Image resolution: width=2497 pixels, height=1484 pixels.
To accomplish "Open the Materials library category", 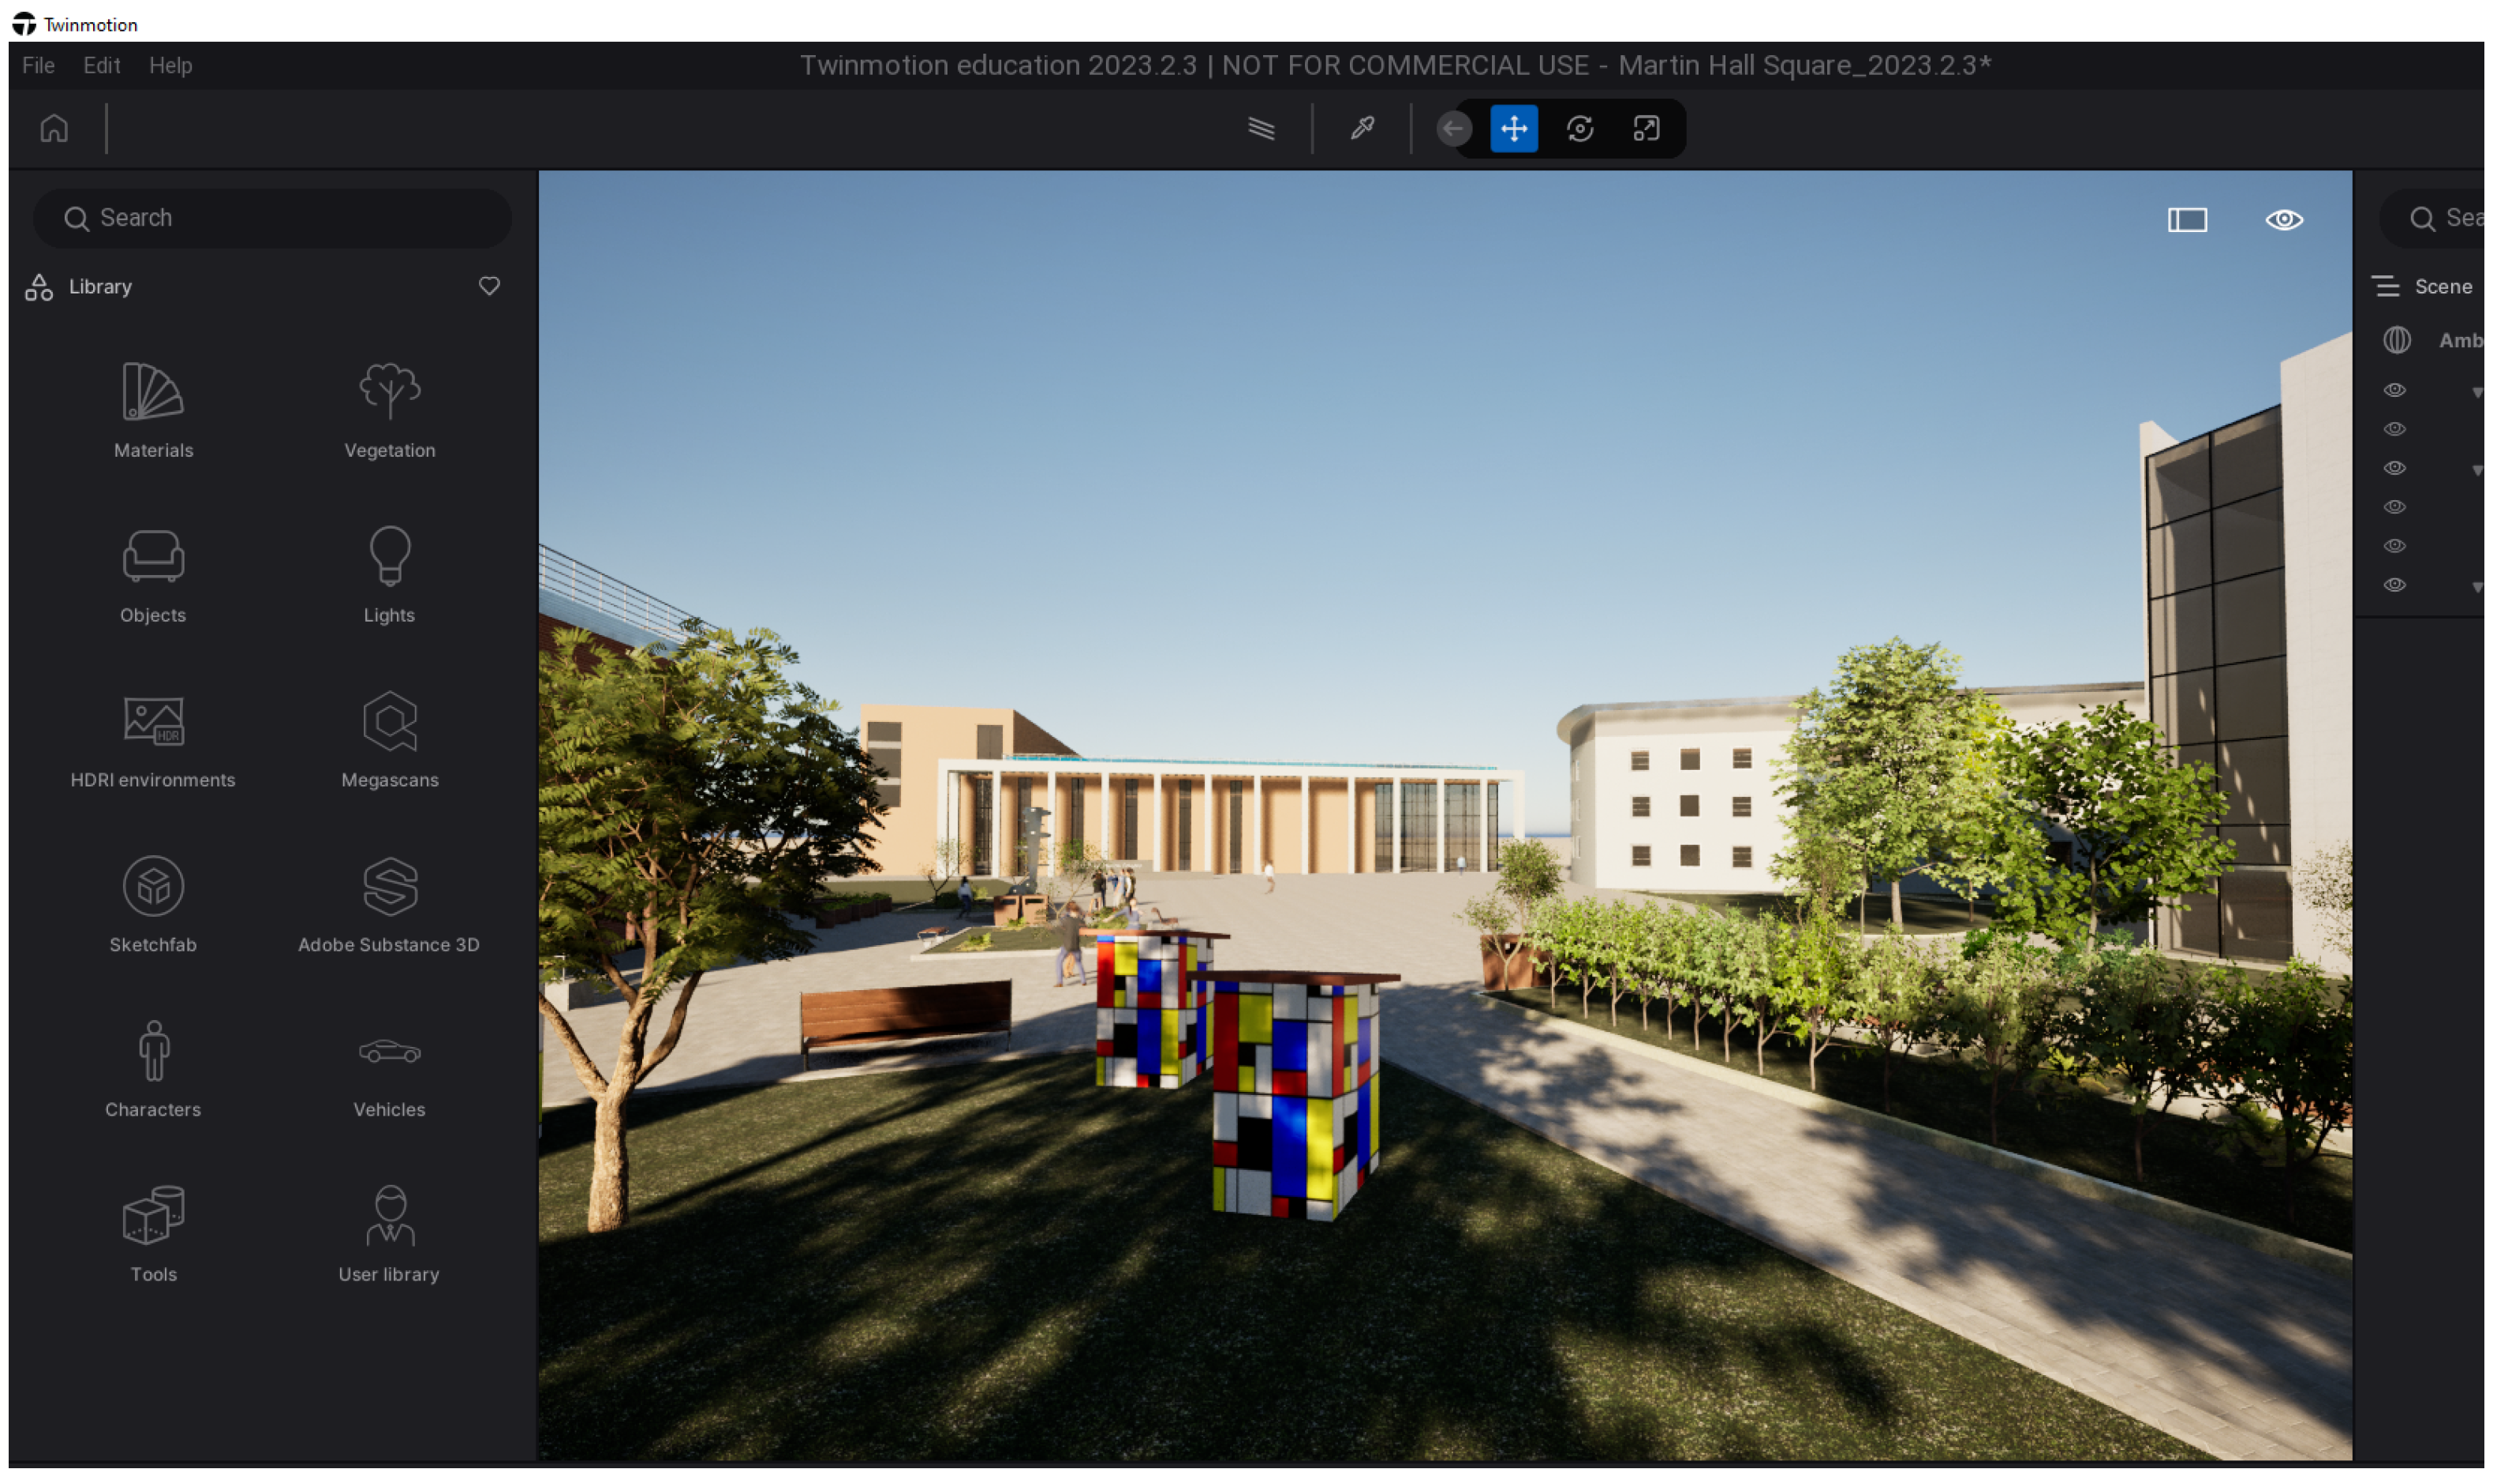I will (x=153, y=411).
